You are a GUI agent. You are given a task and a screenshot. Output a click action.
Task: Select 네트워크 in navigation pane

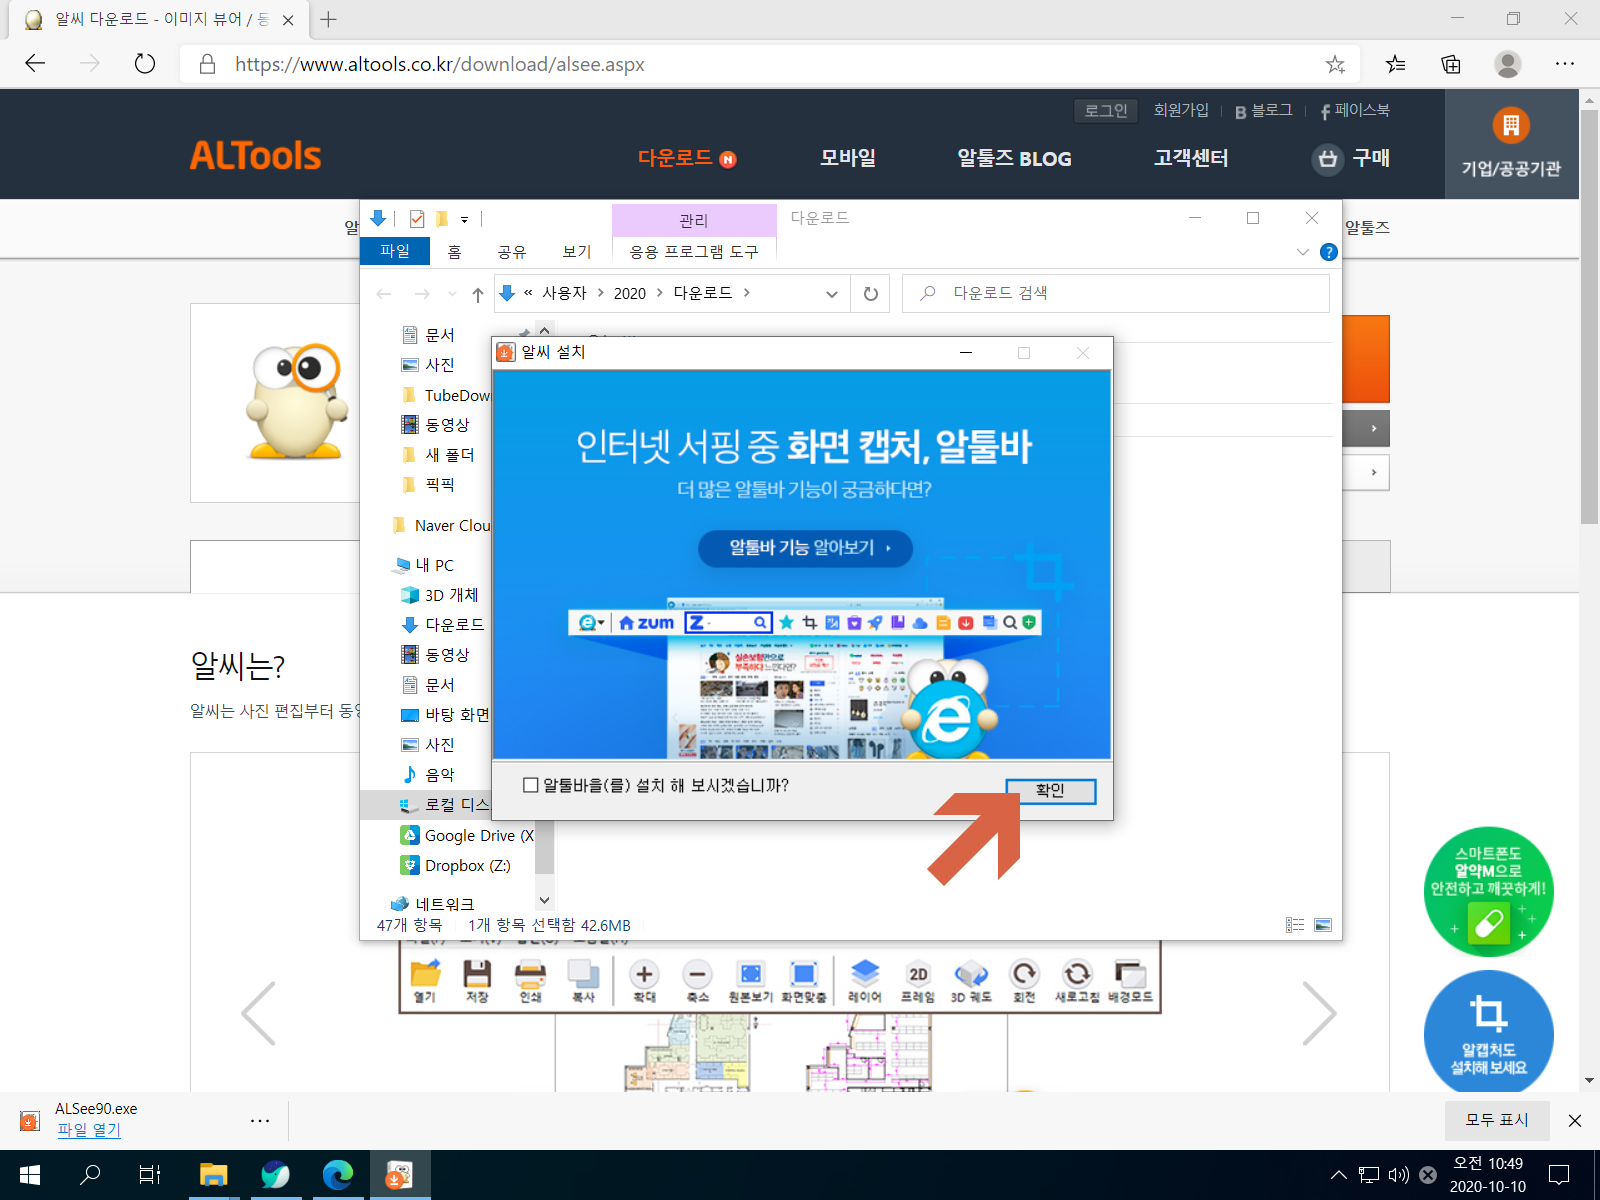pos(432,904)
